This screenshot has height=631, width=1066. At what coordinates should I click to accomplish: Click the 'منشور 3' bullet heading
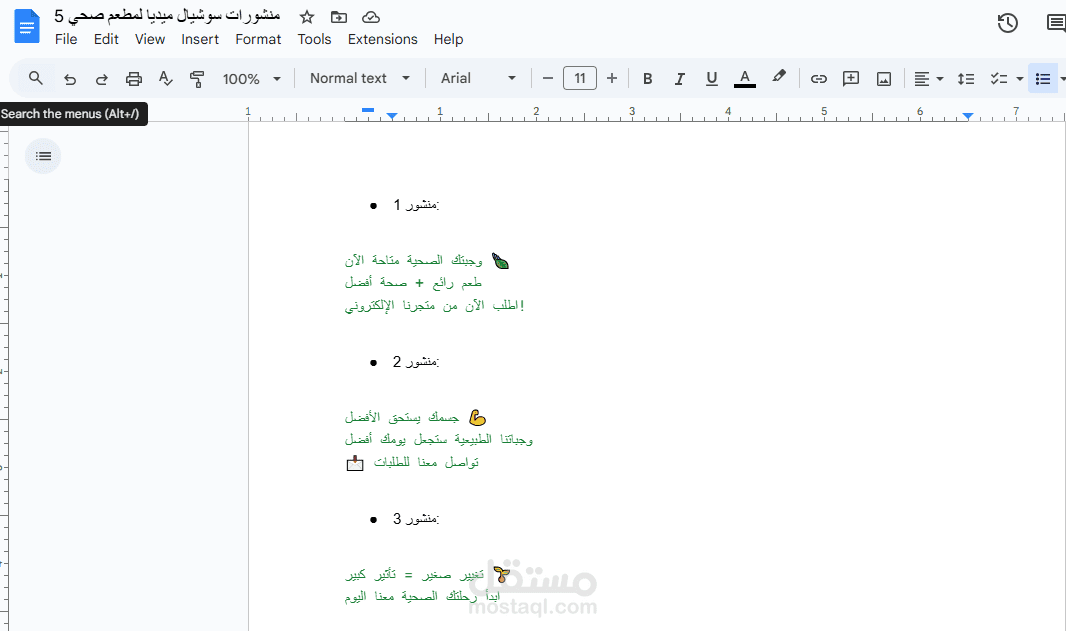[416, 519]
